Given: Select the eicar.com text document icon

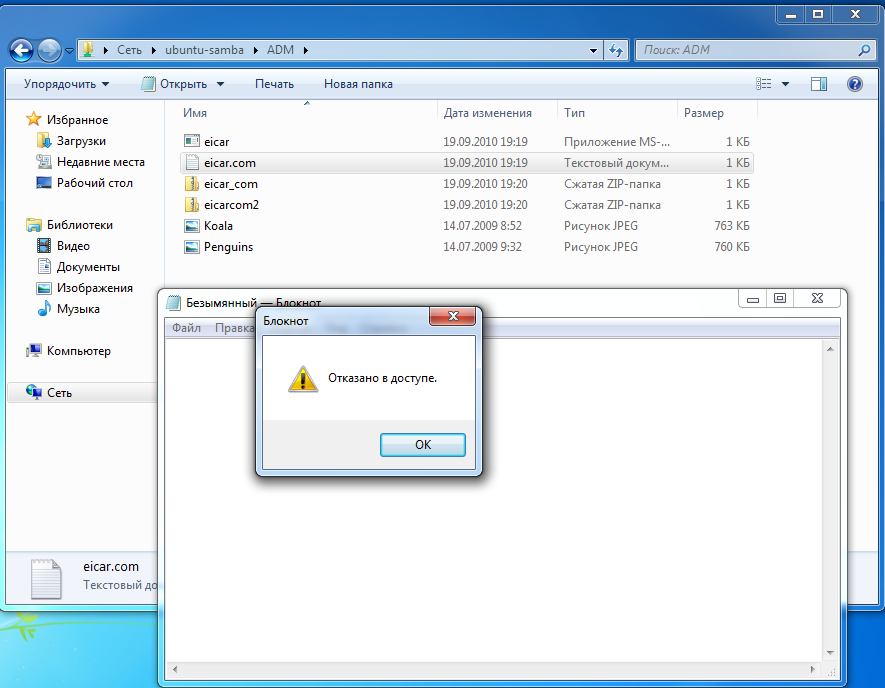Looking at the screenshot, I should [x=192, y=163].
